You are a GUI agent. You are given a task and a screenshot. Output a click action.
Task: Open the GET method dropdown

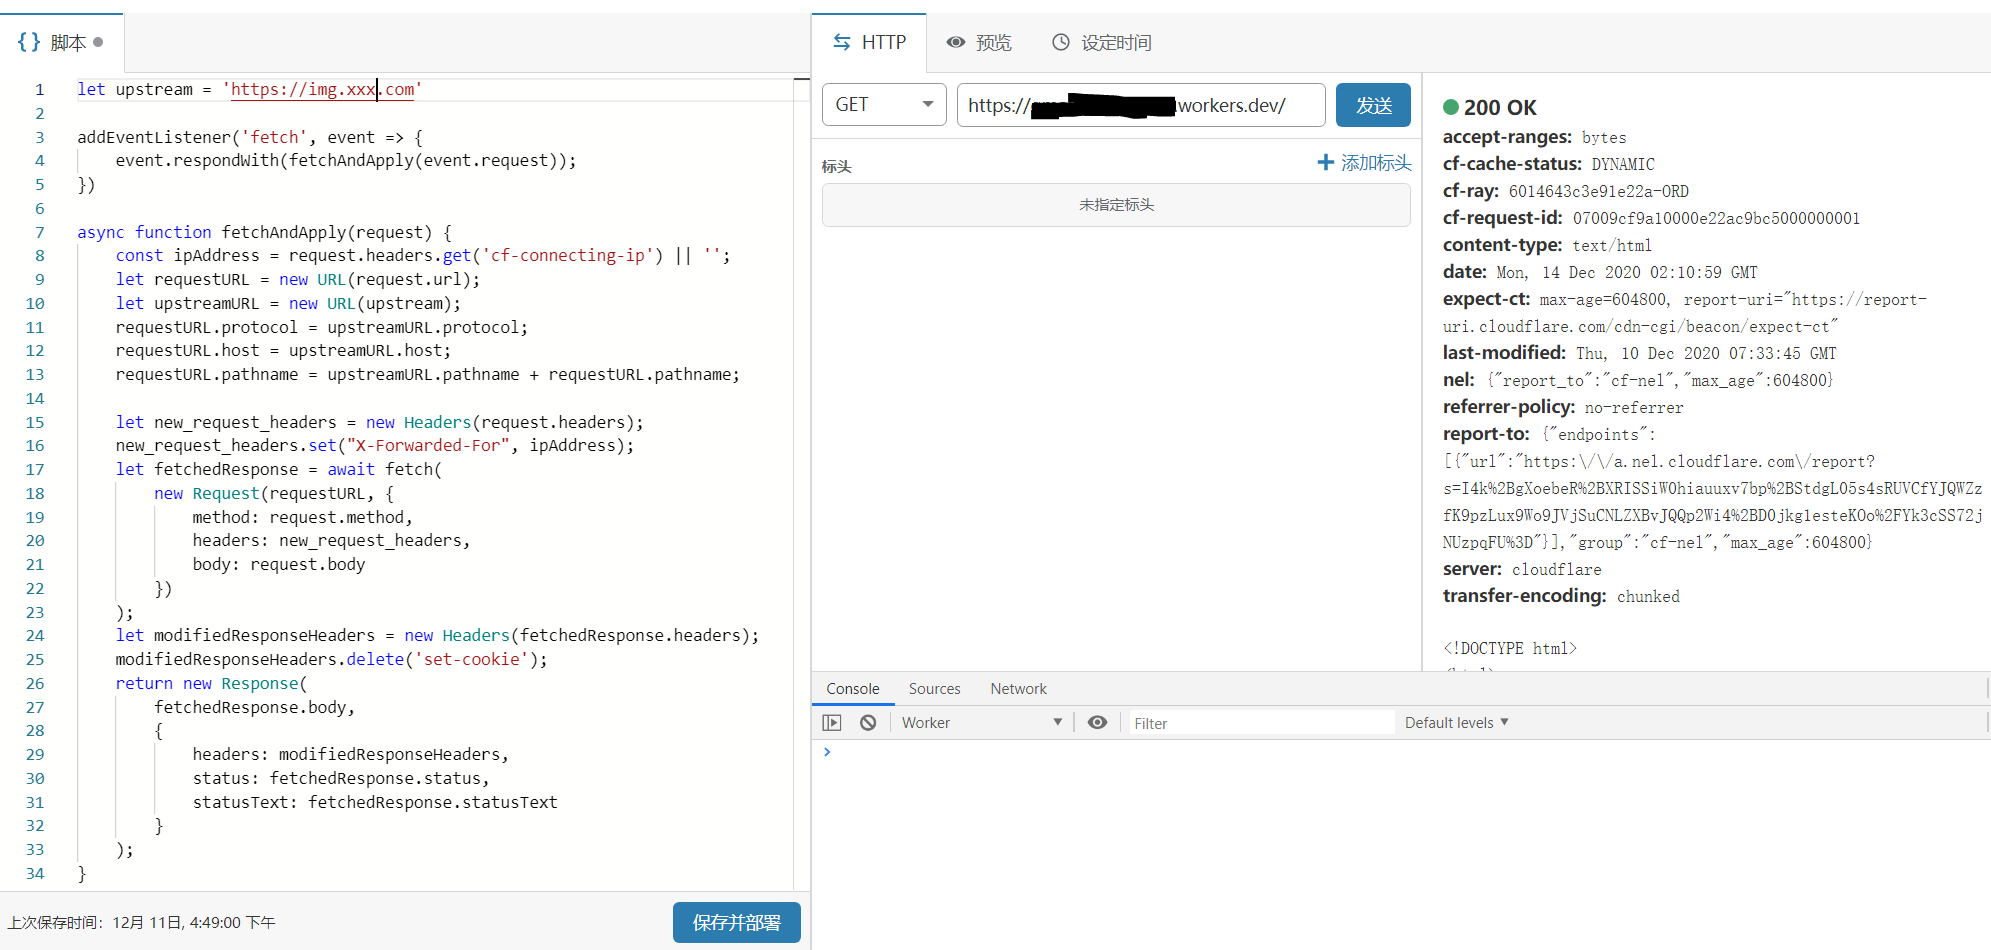[883, 105]
